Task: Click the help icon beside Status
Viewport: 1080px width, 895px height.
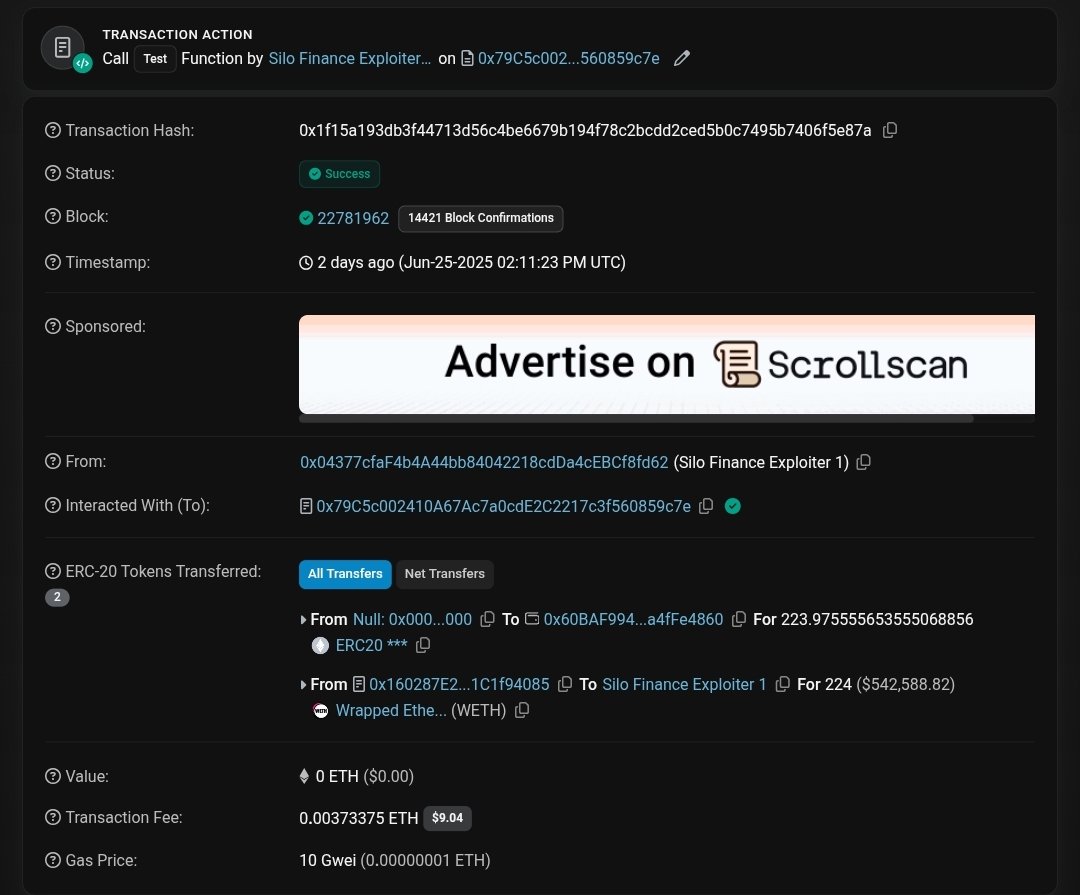Action: pos(53,173)
